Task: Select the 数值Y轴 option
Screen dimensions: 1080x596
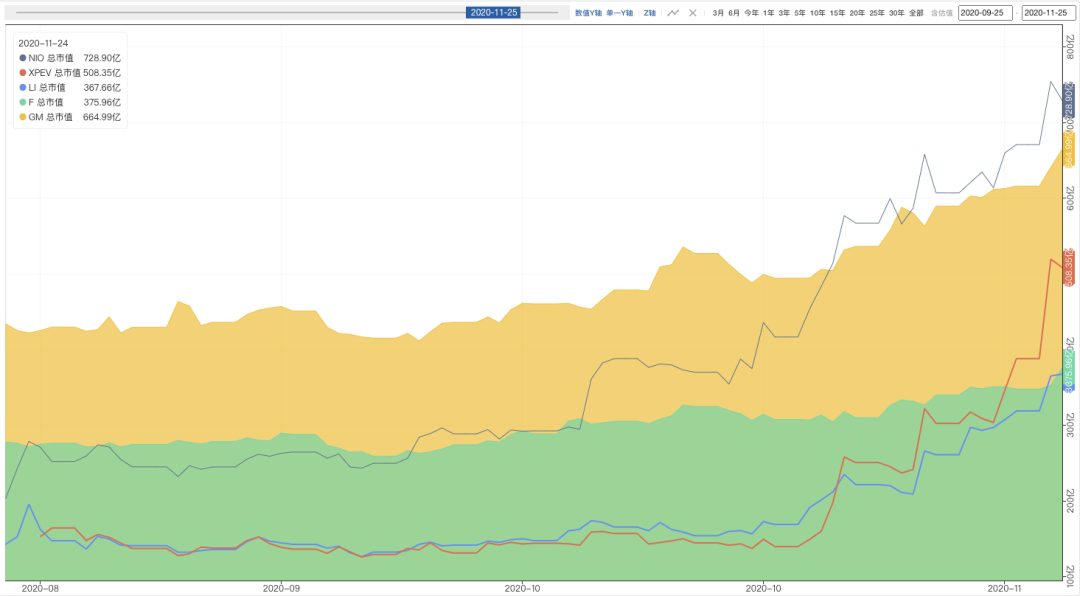Action: [x=588, y=13]
